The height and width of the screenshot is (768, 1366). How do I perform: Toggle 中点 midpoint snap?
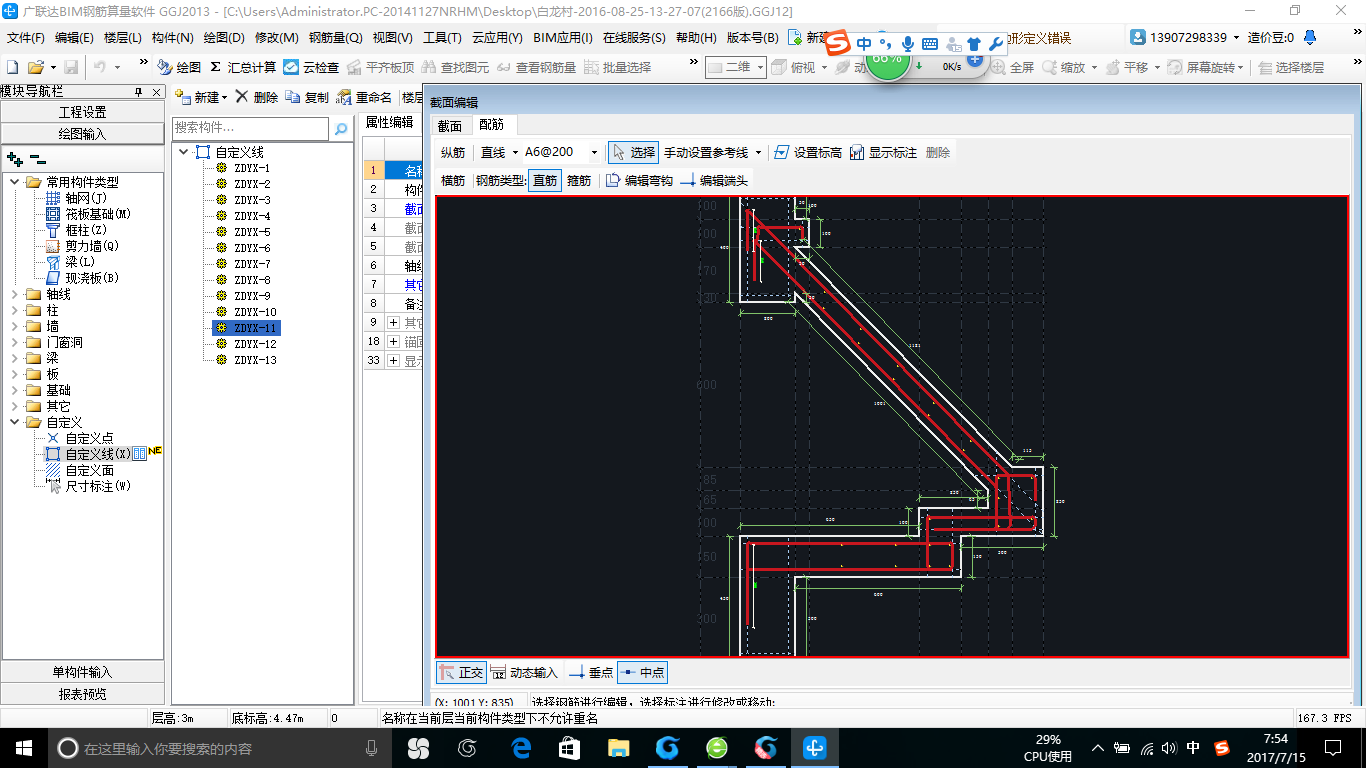click(643, 673)
